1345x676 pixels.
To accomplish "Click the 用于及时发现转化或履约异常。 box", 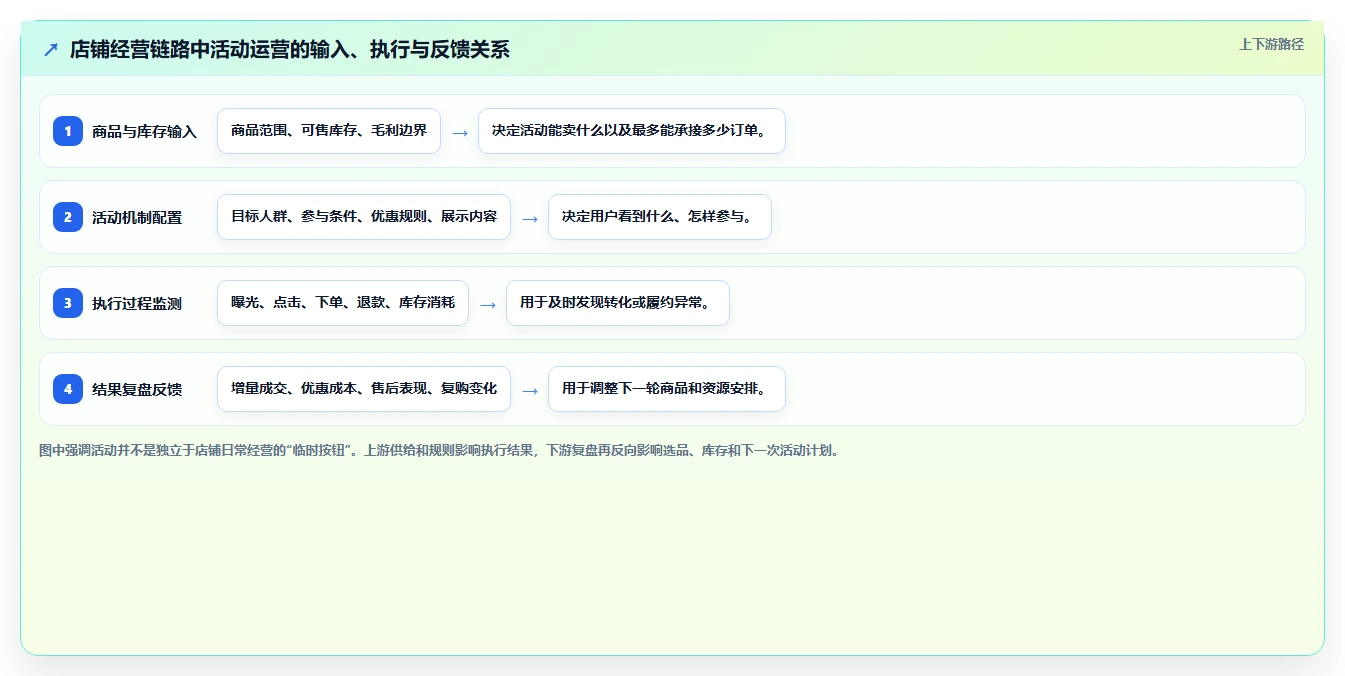I will (x=618, y=303).
